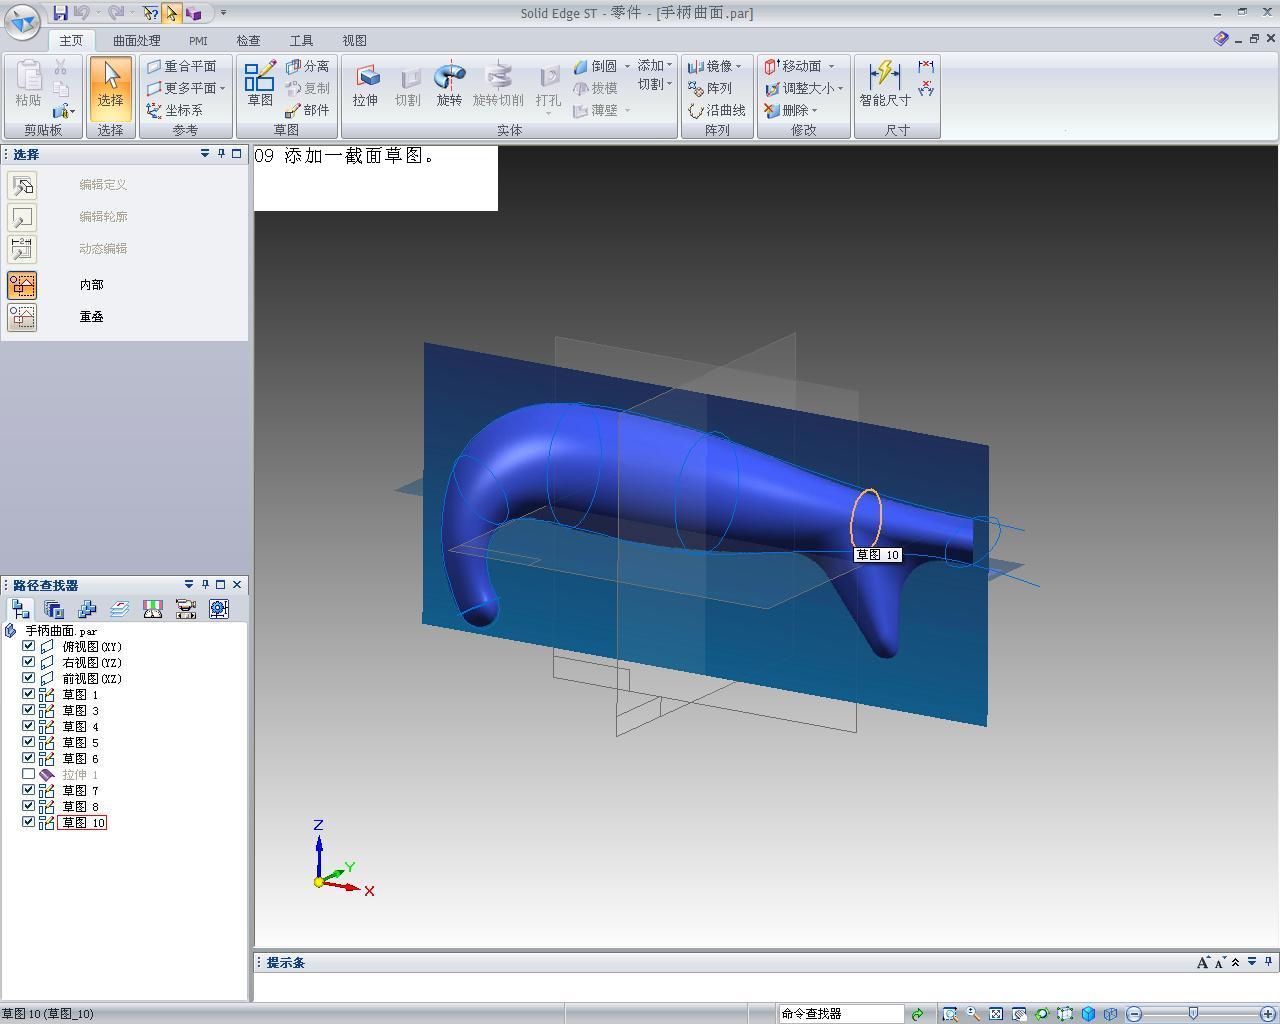Viewport: 1280px width, 1024px height.
Task: Switch to the 视图 (View) tab
Action: pos(354,41)
